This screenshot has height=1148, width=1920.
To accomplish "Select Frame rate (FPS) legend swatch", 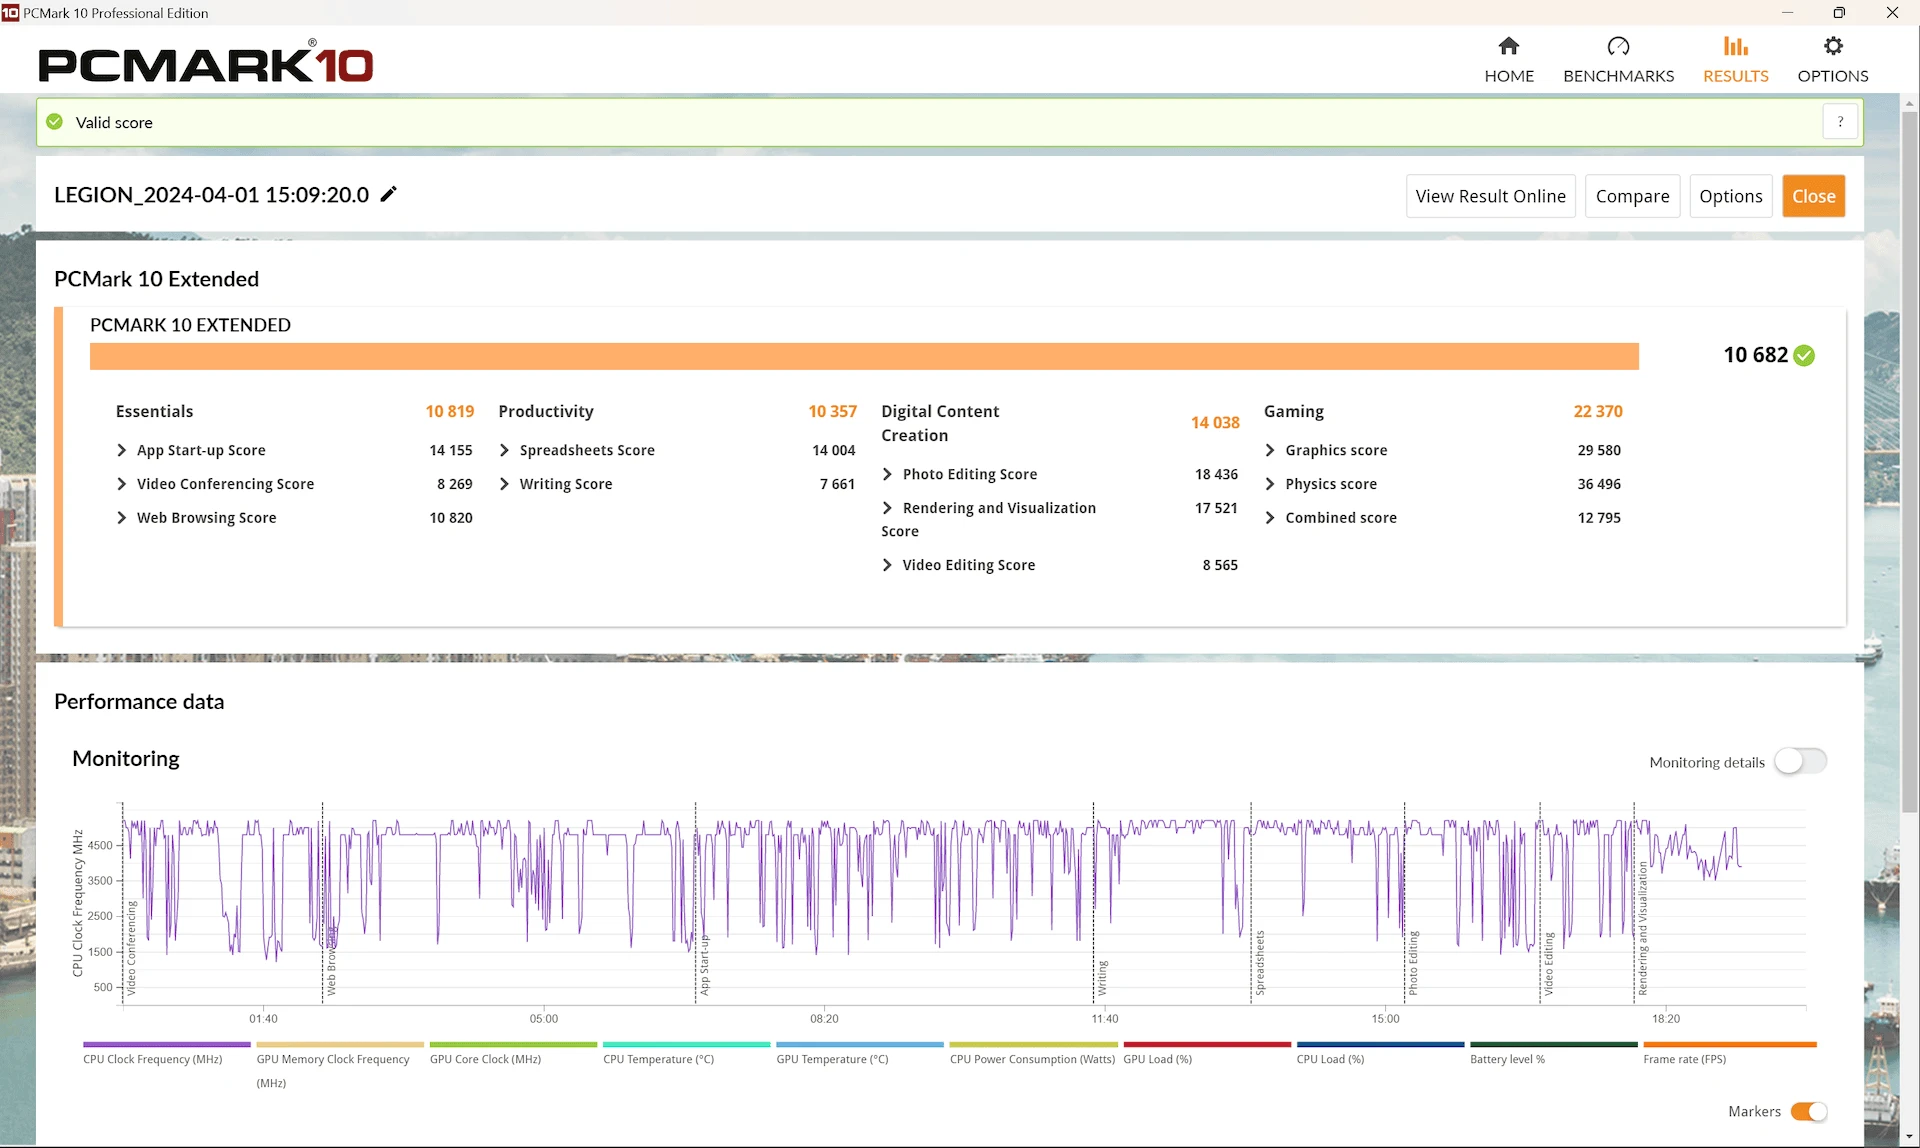I will tap(1729, 1044).
